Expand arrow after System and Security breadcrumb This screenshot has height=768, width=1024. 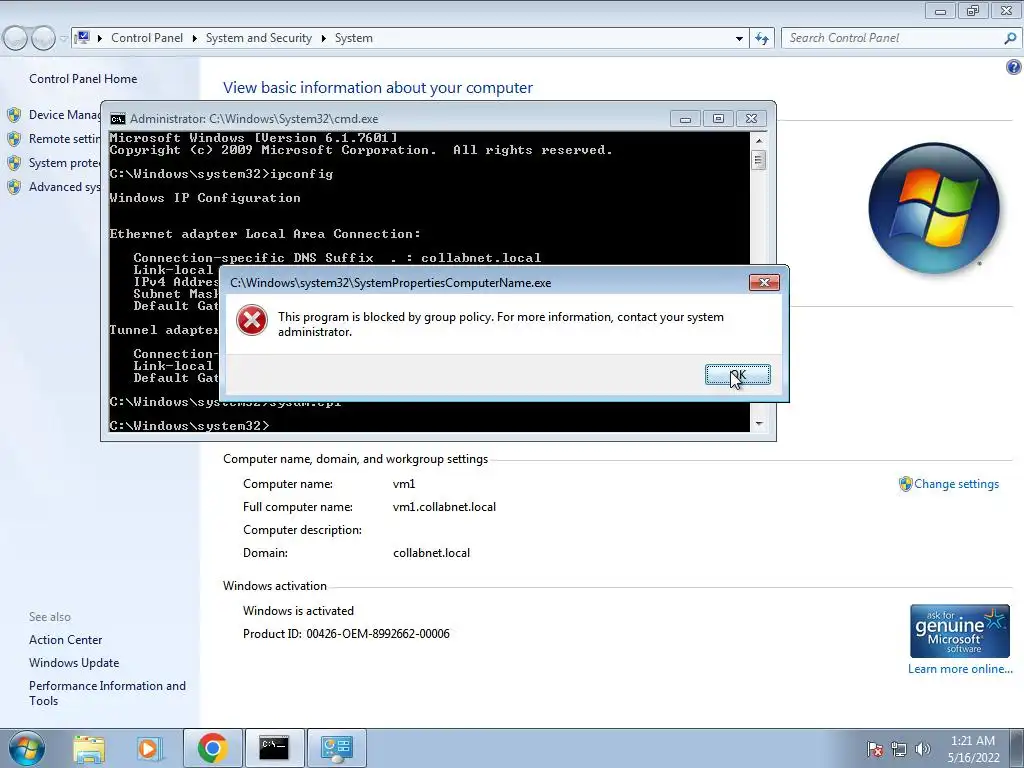[x=323, y=39]
